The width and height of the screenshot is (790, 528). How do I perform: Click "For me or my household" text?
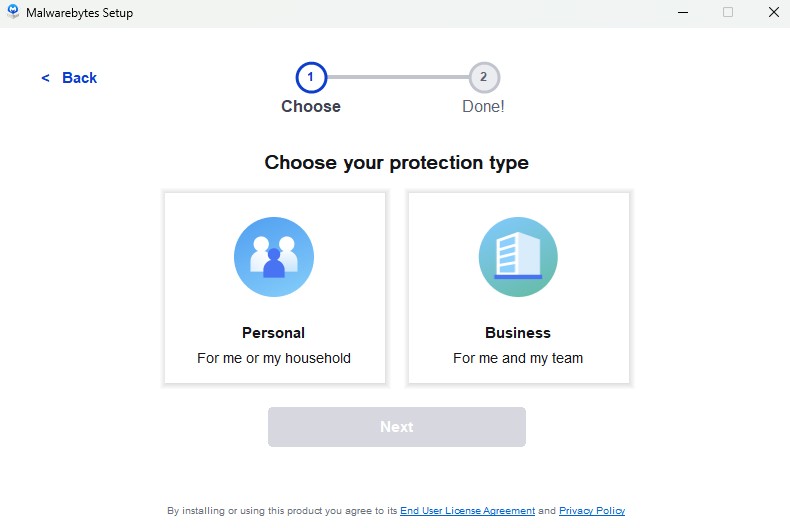(x=274, y=358)
